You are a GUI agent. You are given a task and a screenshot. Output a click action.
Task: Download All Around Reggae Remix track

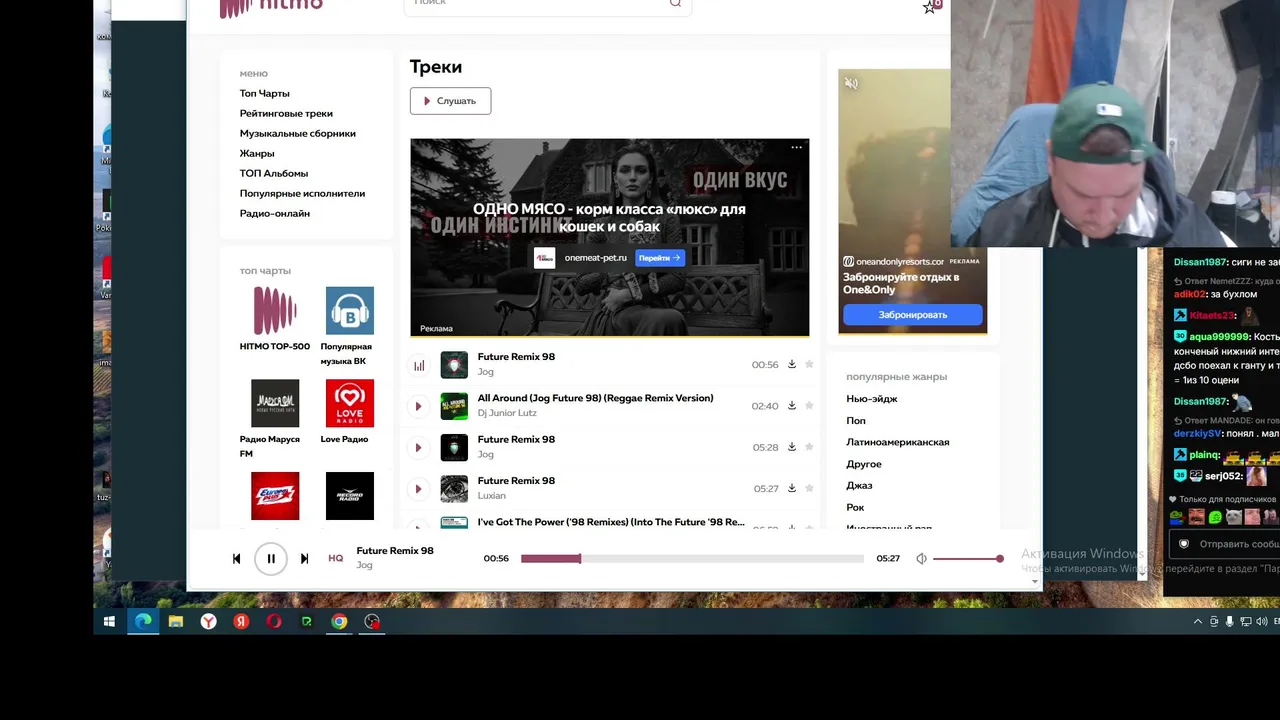tap(792, 406)
